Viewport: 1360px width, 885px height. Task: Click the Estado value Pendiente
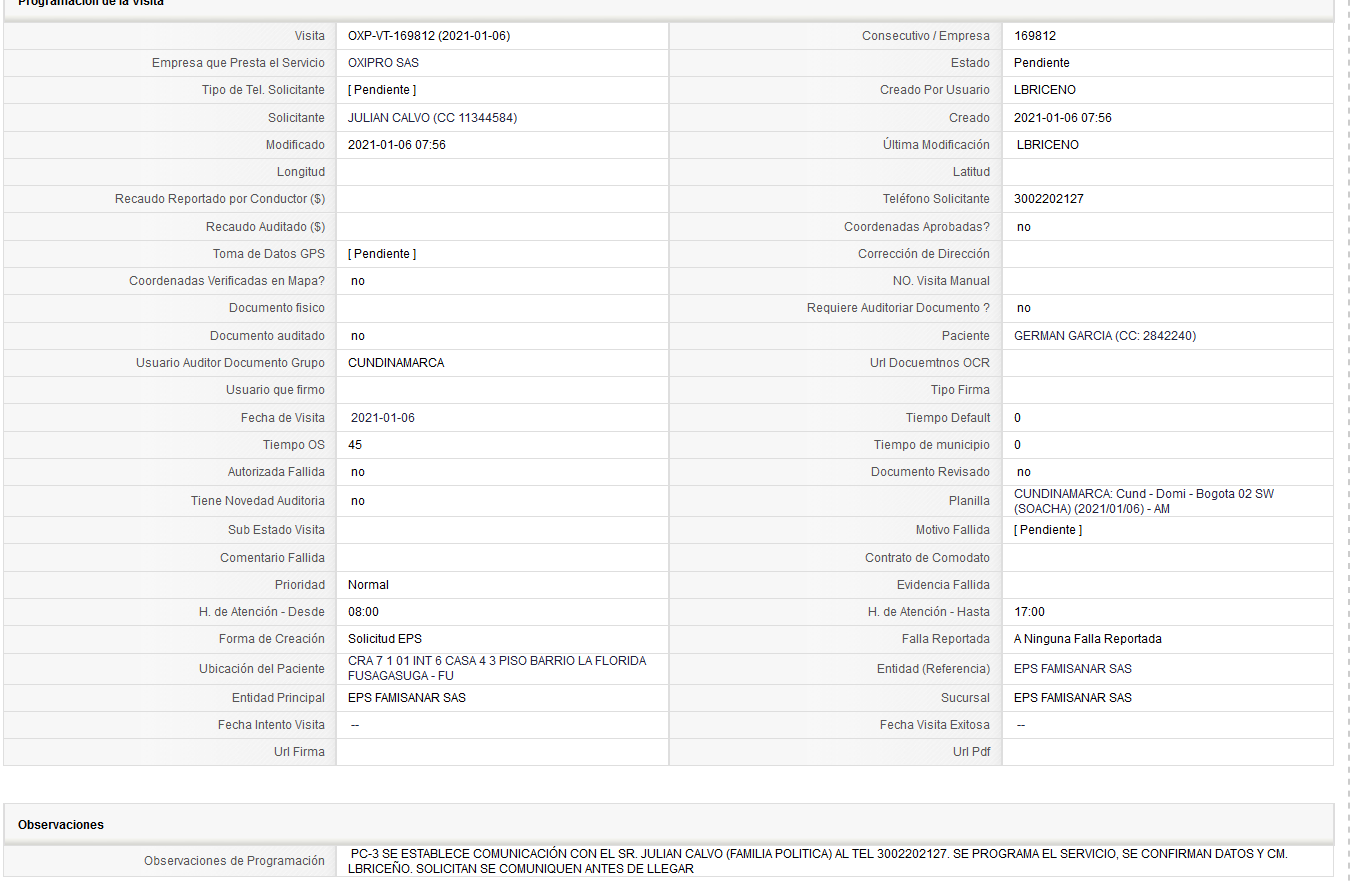tap(1042, 63)
